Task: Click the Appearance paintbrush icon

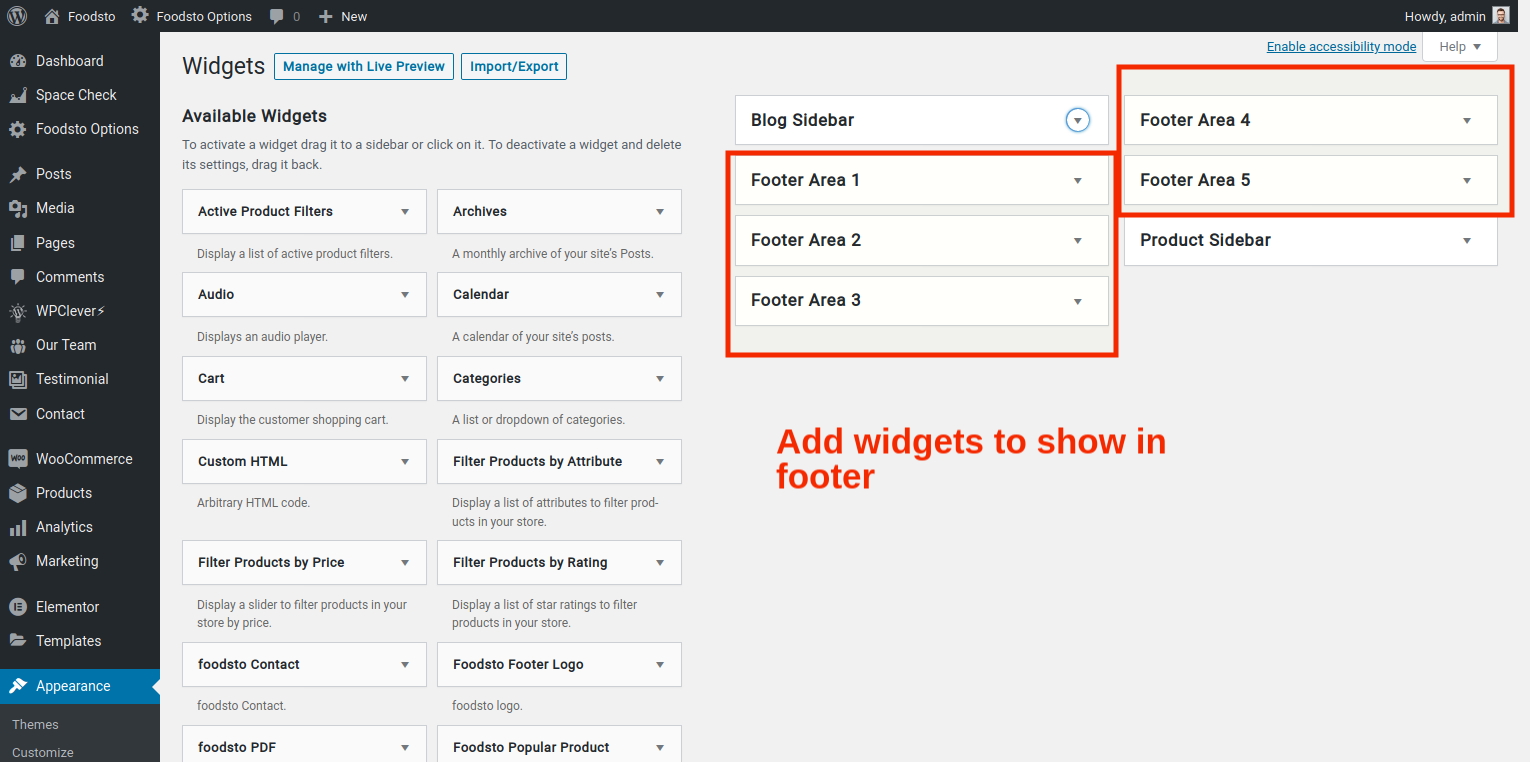Action: point(18,686)
